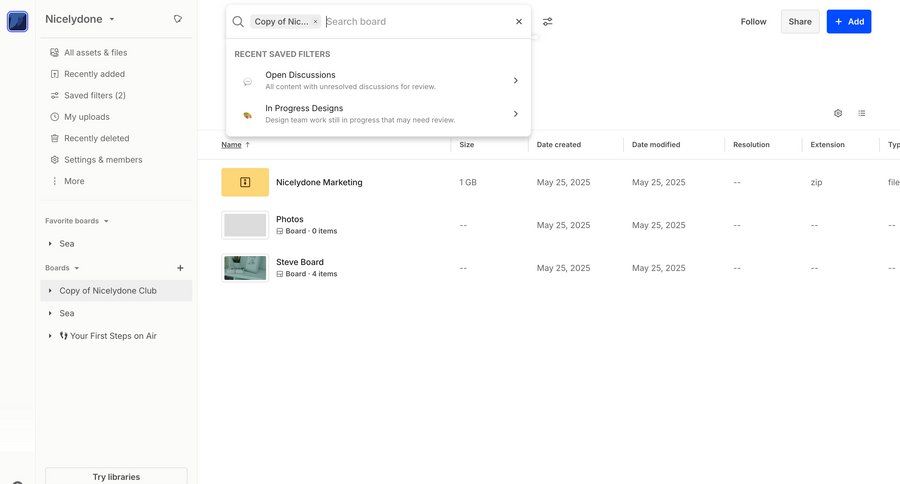This screenshot has height=484, width=900.
Task: Open the Nicelydone Marketing zip thumbnail
Action: [245, 182]
